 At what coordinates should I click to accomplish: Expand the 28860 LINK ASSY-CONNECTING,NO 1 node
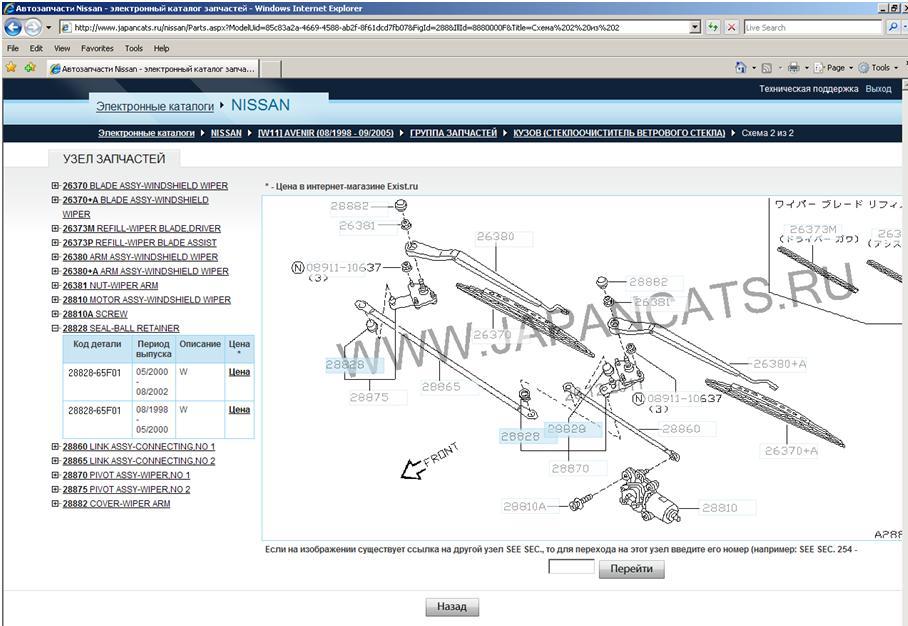click(55, 446)
